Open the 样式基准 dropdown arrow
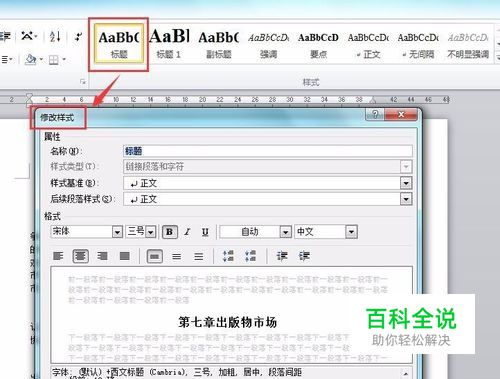The width and height of the screenshot is (500, 379). point(406,183)
